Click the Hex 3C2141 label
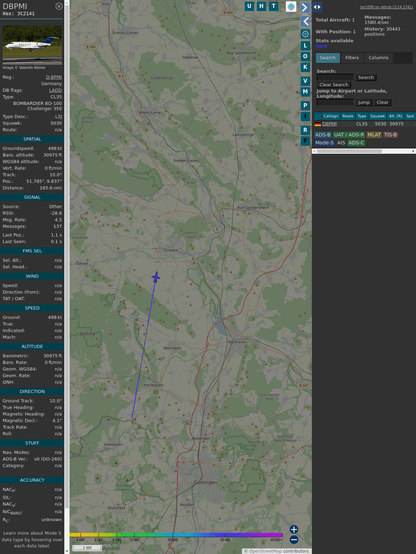The height and width of the screenshot is (554, 416). (x=19, y=14)
